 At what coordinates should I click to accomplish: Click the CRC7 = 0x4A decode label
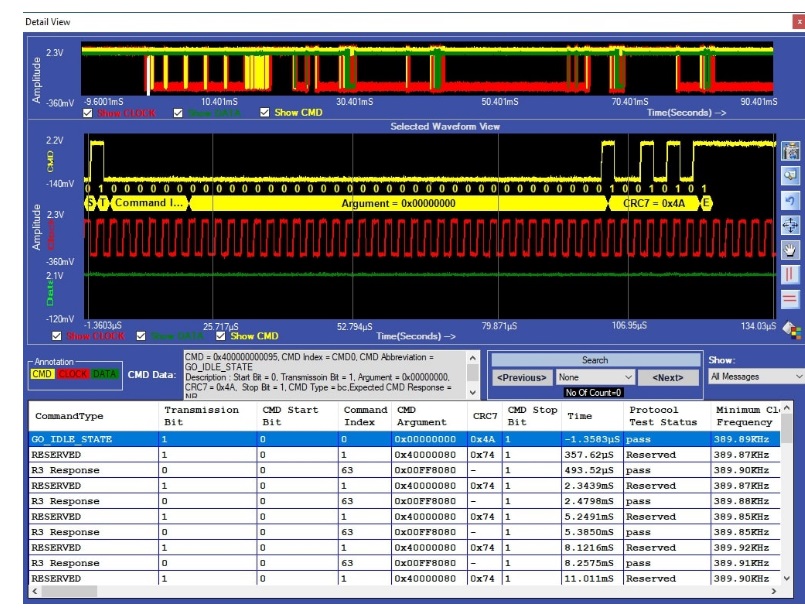coord(654,203)
